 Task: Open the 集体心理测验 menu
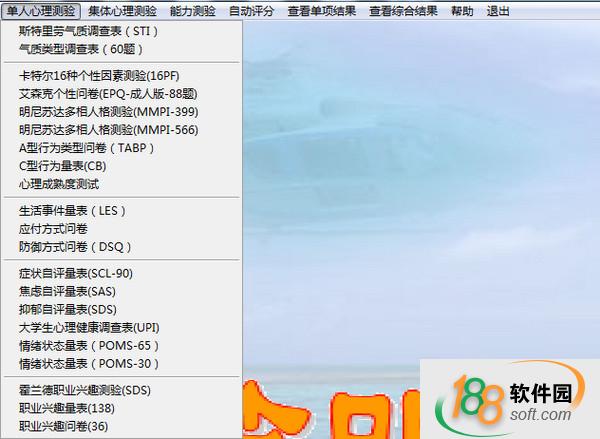click(x=122, y=11)
